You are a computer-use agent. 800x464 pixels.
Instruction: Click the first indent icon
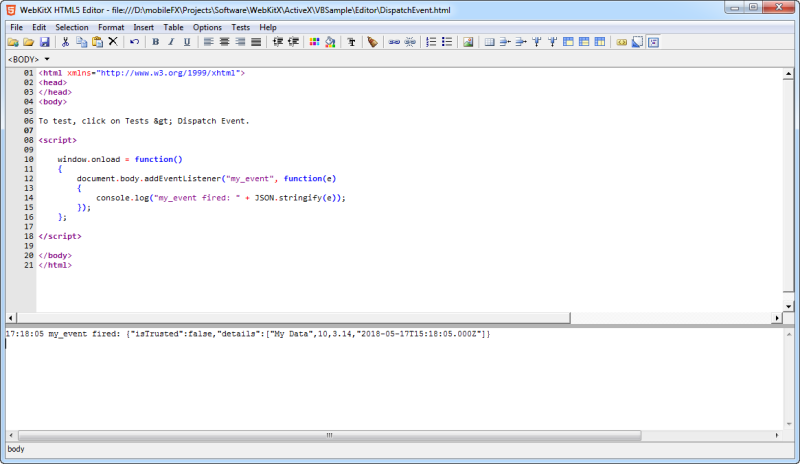[x=277, y=42]
